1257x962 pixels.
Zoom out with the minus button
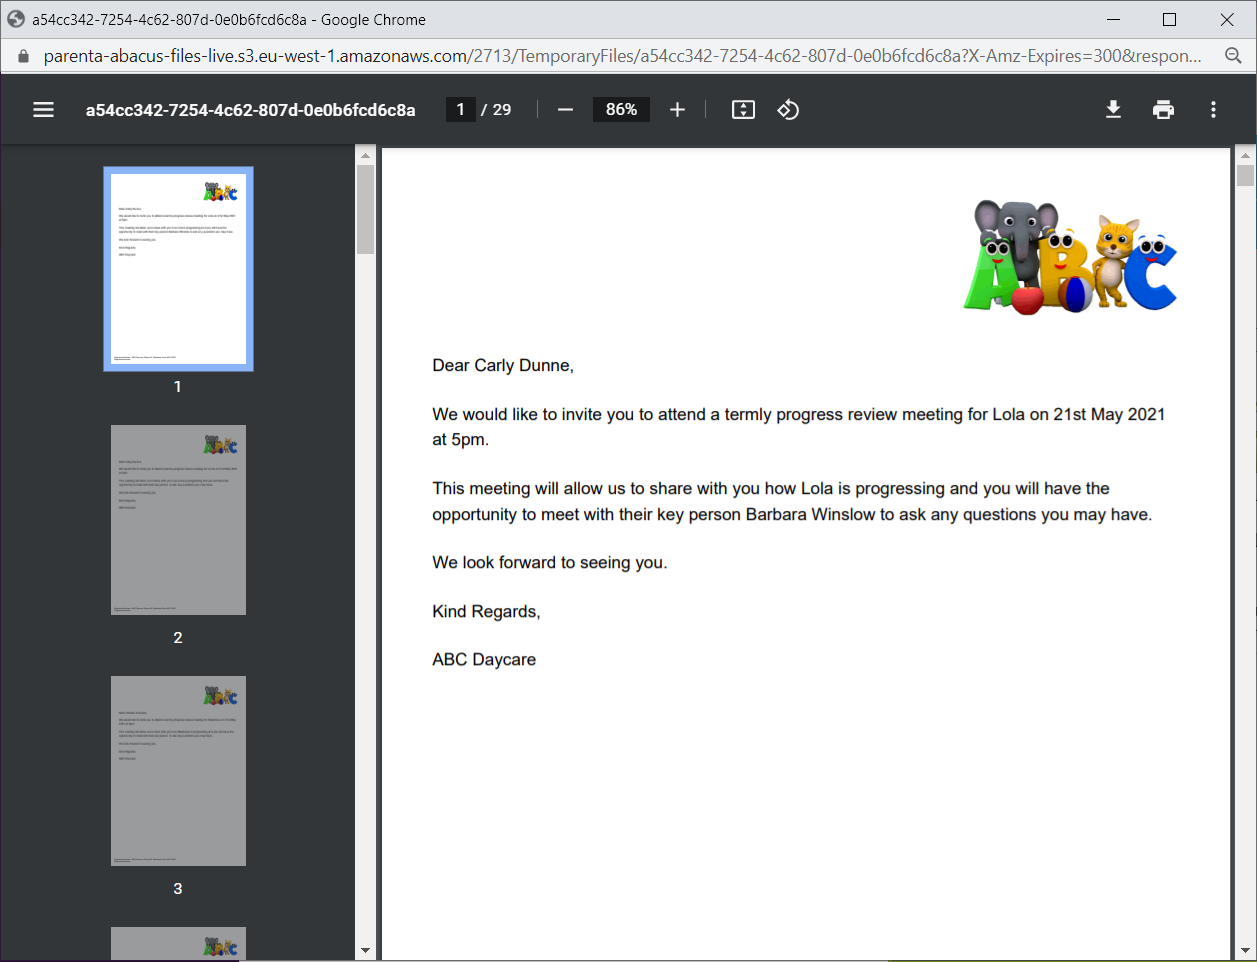tap(565, 110)
